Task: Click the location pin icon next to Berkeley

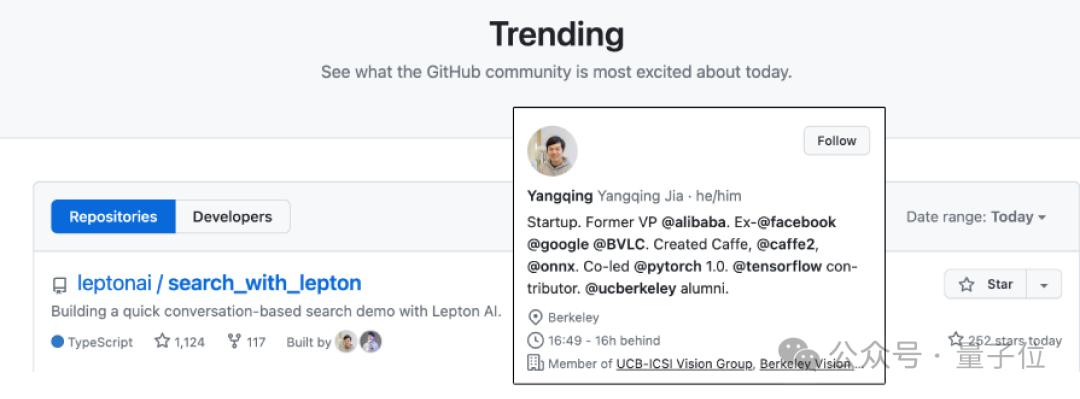Action: pyautogui.click(x=535, y=318)
